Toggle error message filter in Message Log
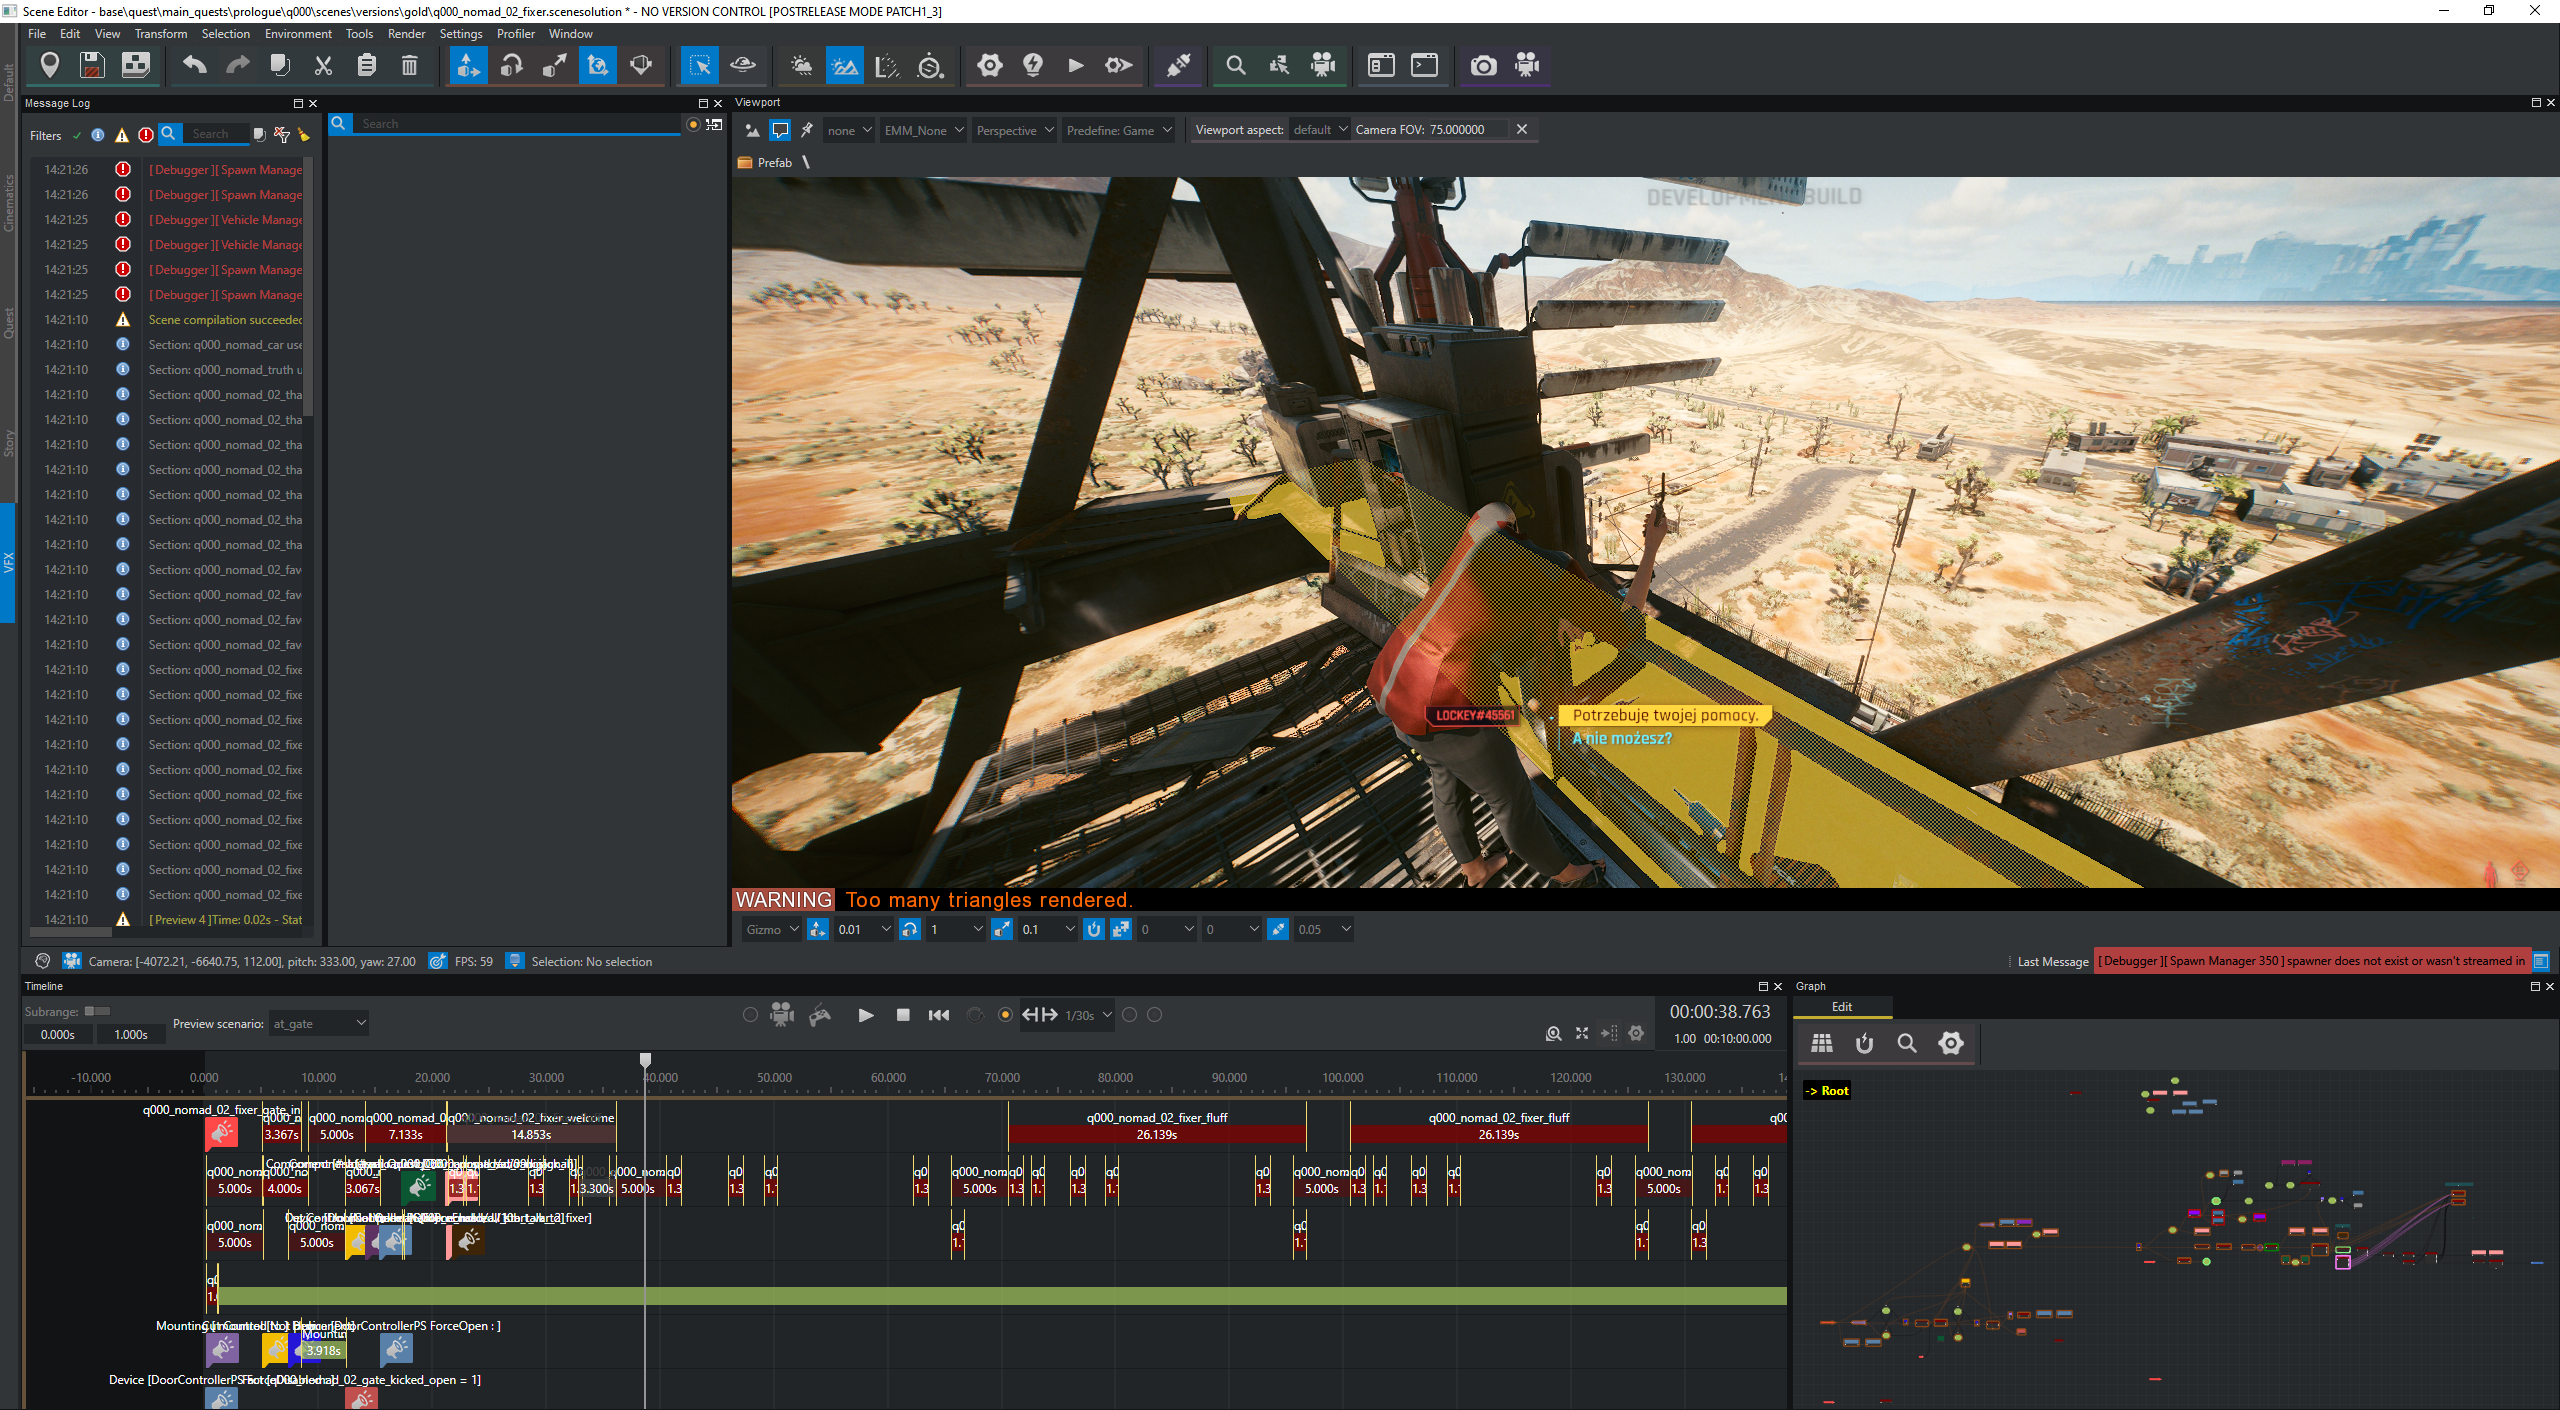The height and width of the screenshot is (1410, 2560). (146, 135)
